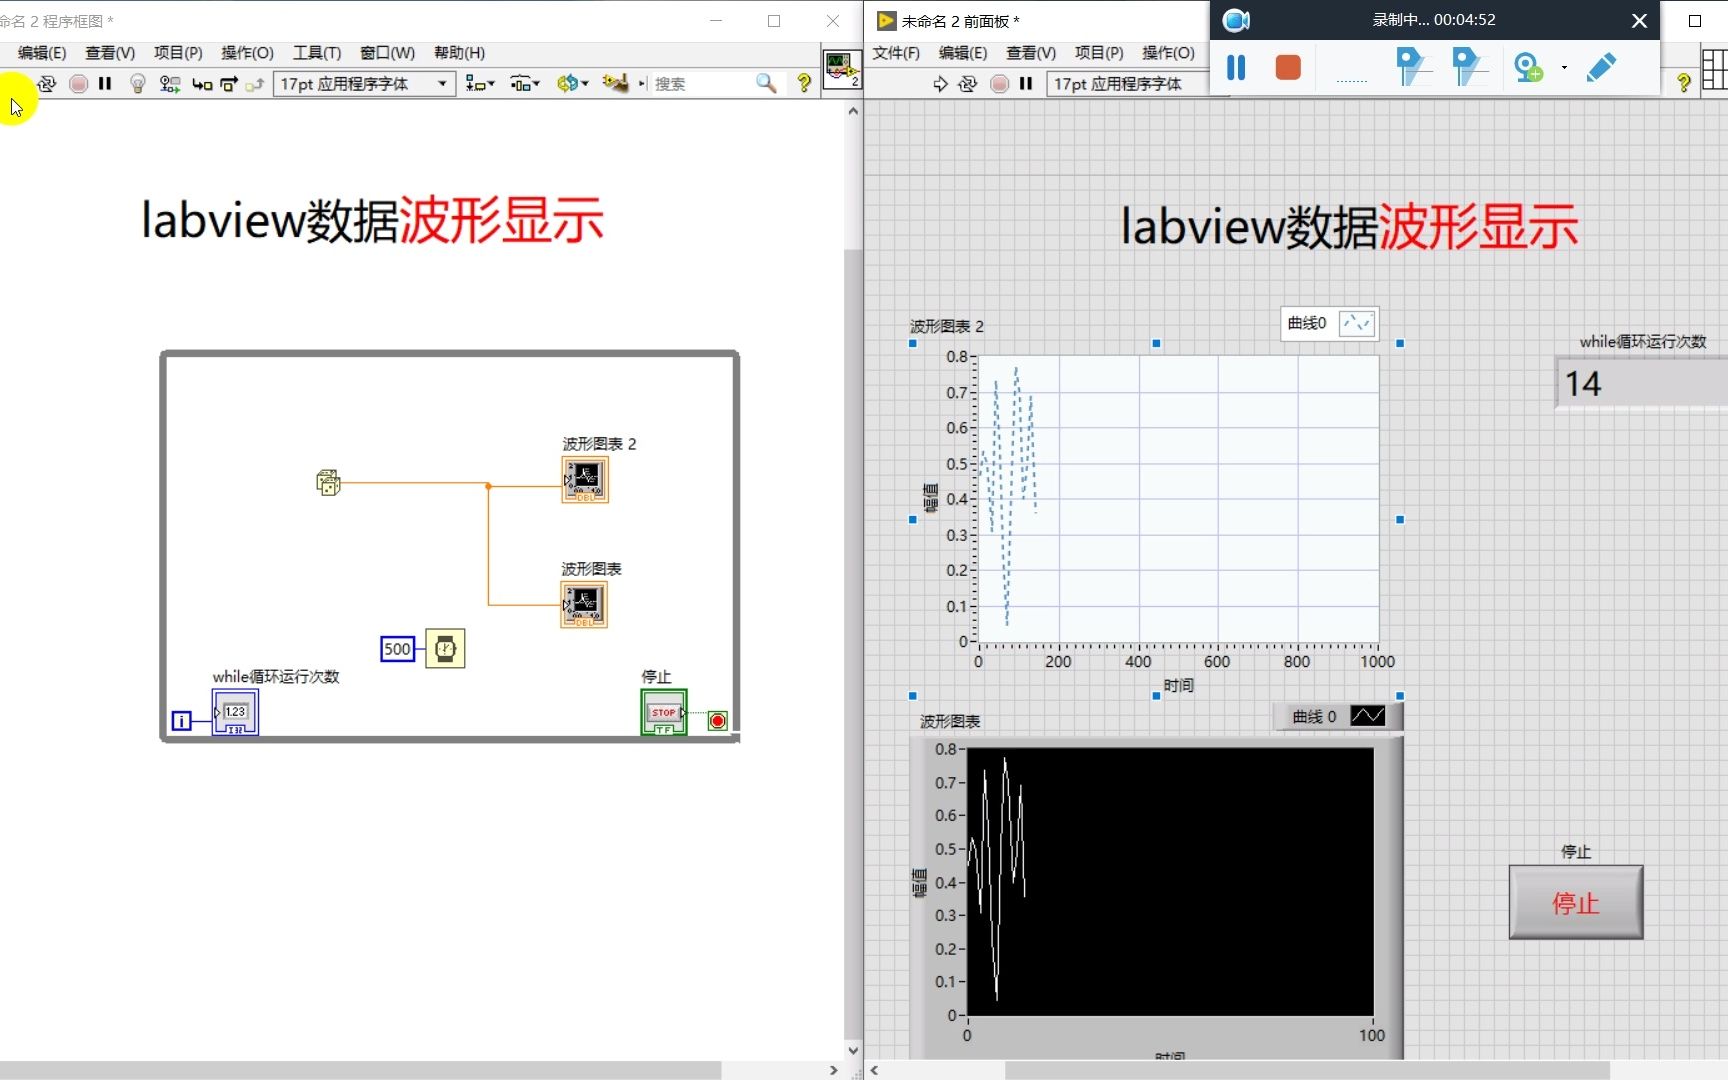Open context help with the question mark icon

[x=806, y=84]
